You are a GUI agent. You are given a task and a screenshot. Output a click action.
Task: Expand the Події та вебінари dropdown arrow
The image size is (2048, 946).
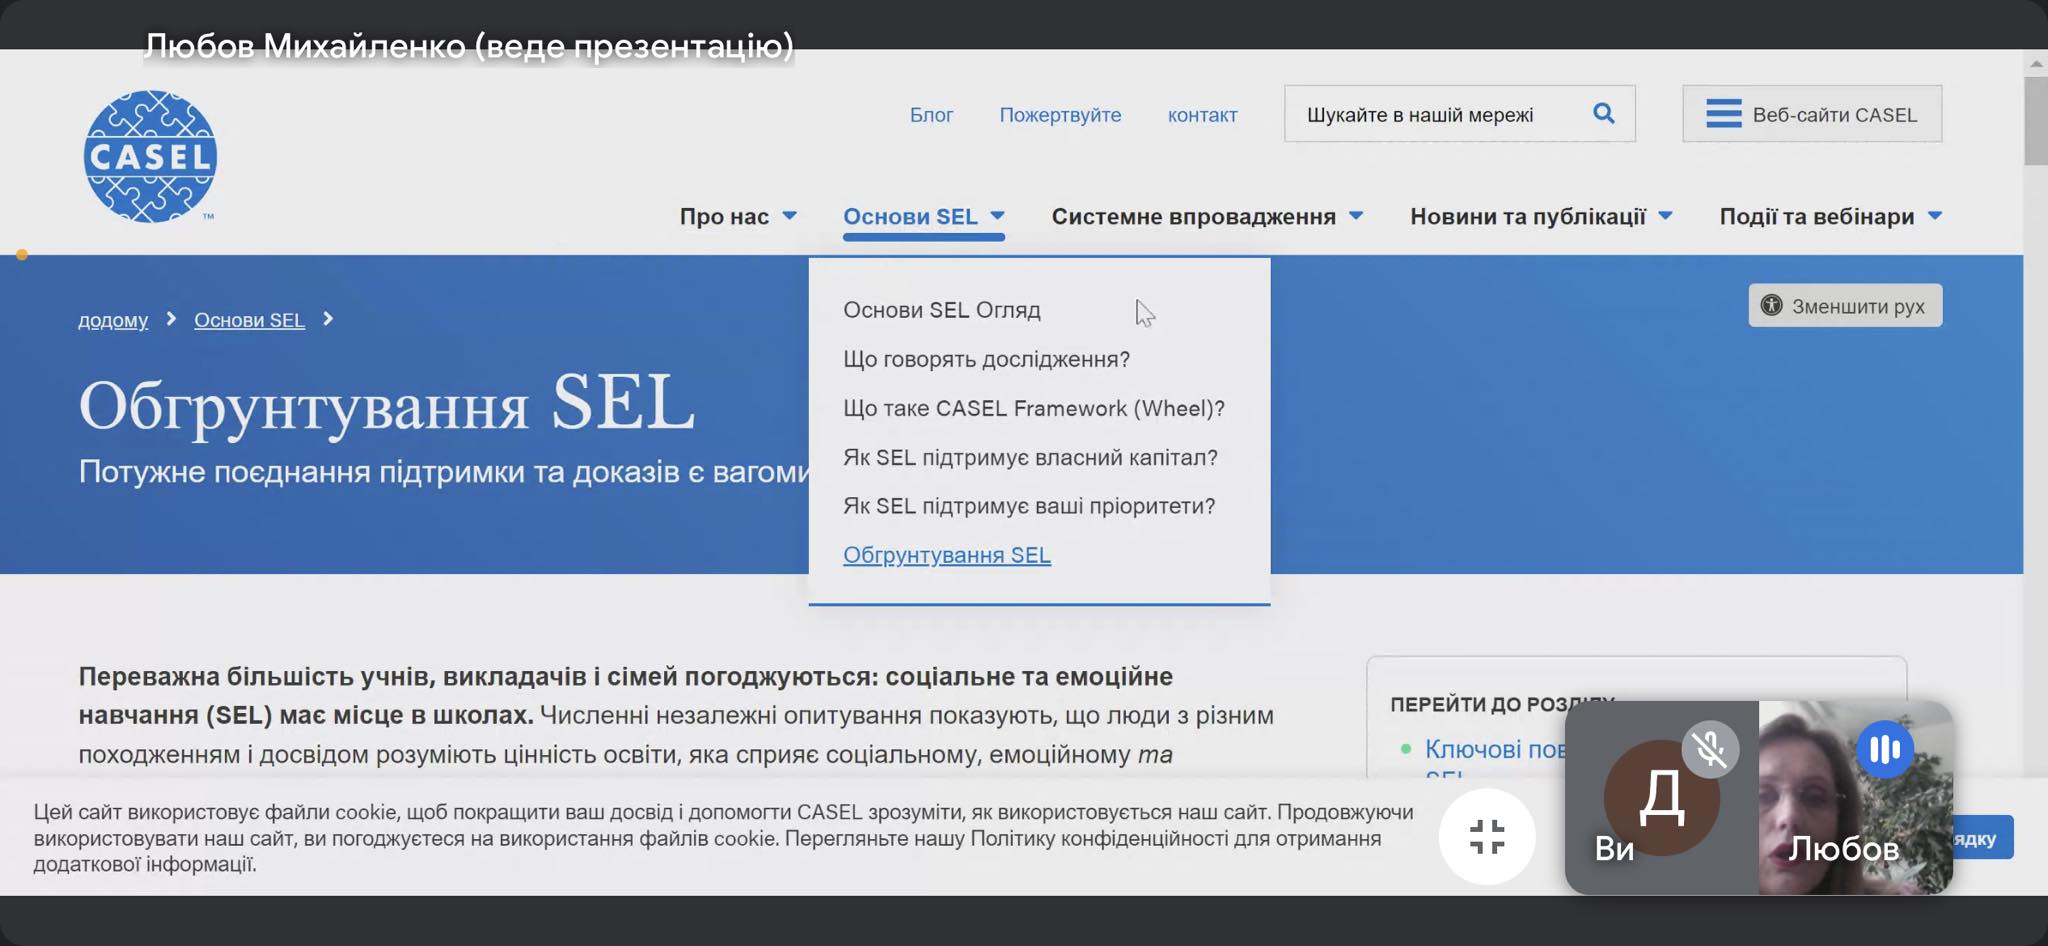point(1934,215)
